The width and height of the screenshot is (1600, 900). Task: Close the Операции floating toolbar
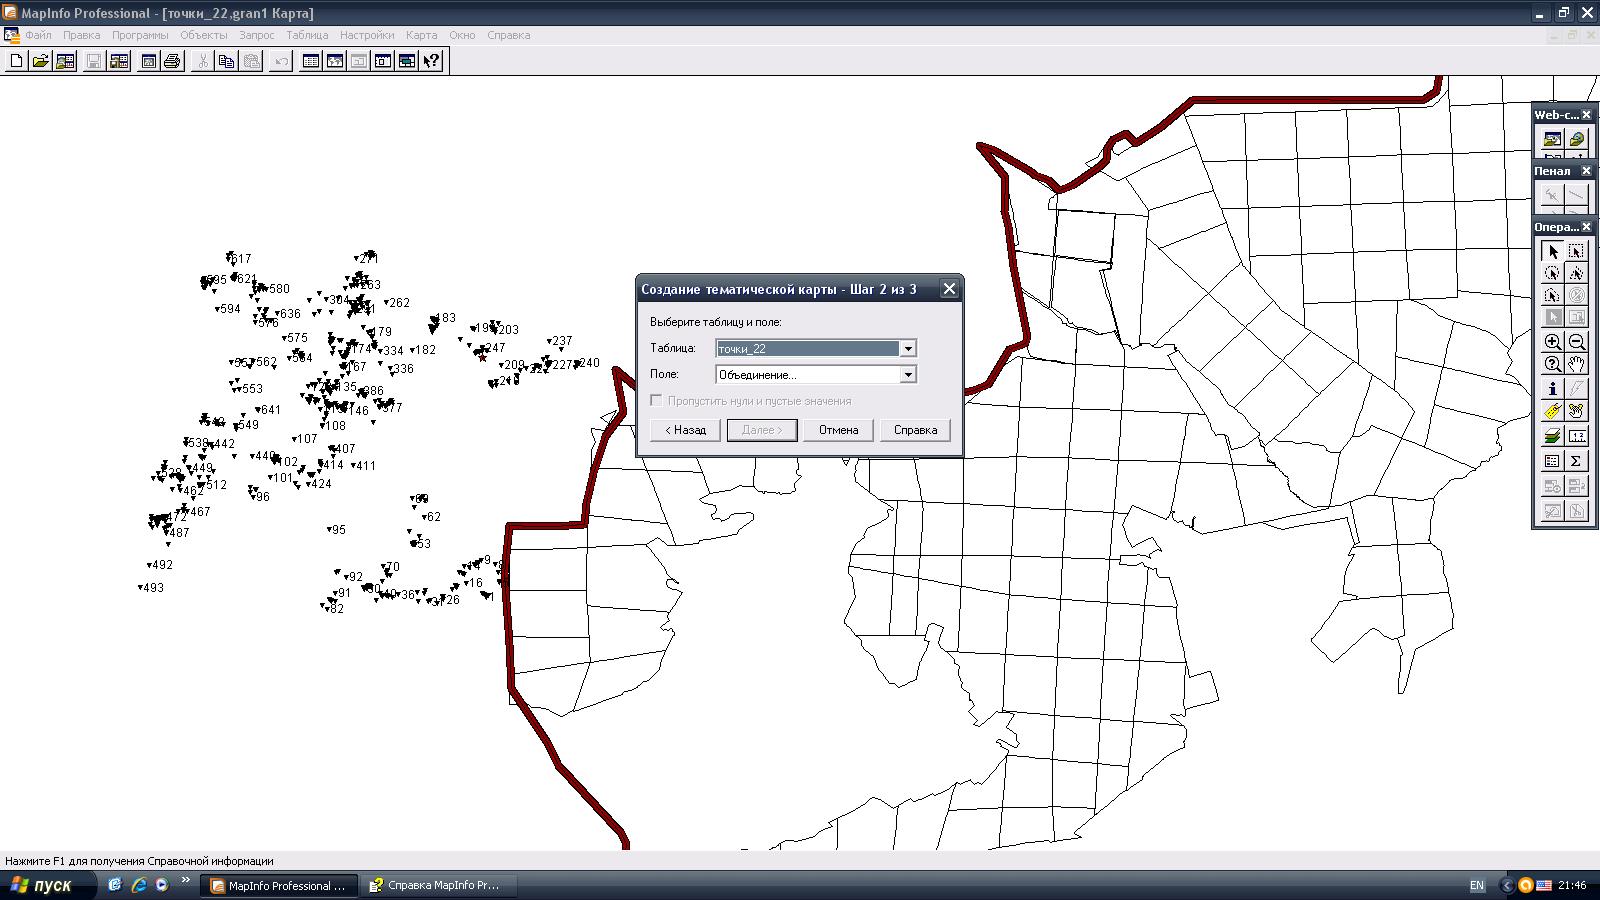[1586, 227]
